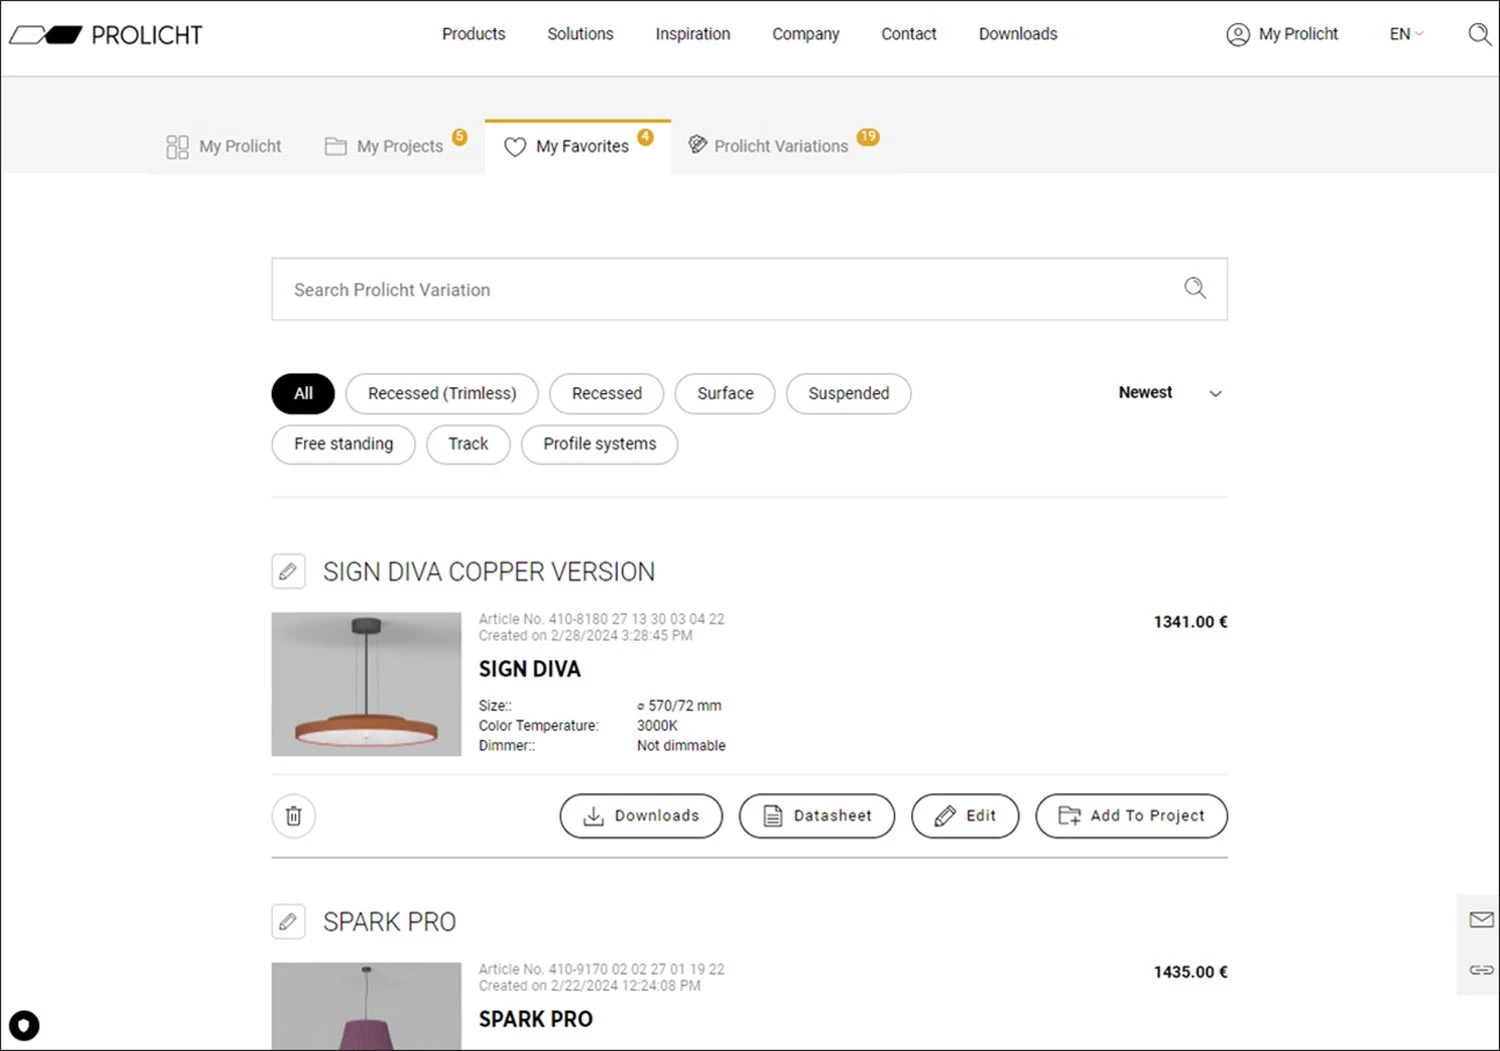The width and height of the screenshot is (1500, 1051).
Task: Select the My Favorites tab
Action: coord(578,147)
